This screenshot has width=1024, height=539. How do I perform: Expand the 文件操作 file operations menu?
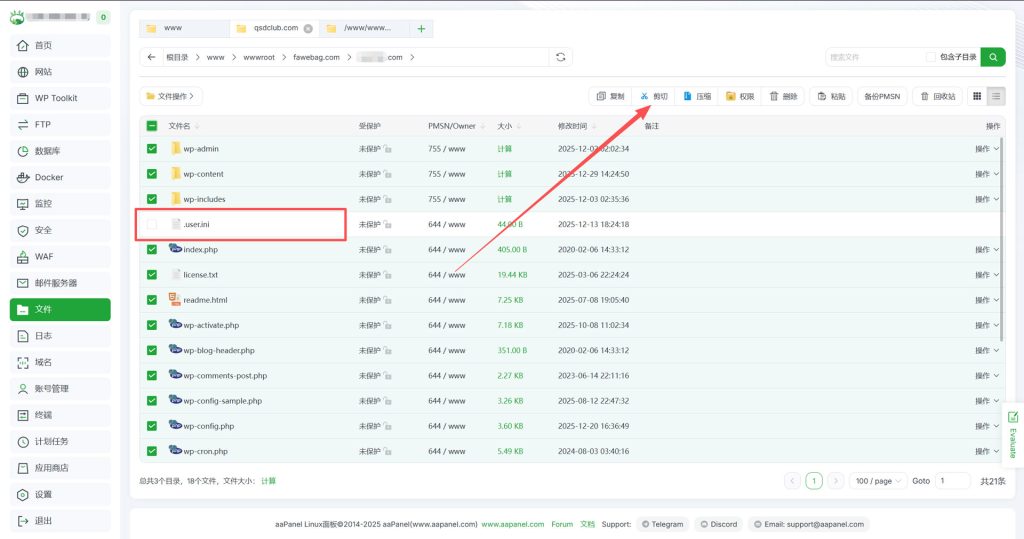pyautogui.click(x=171, y=96)
